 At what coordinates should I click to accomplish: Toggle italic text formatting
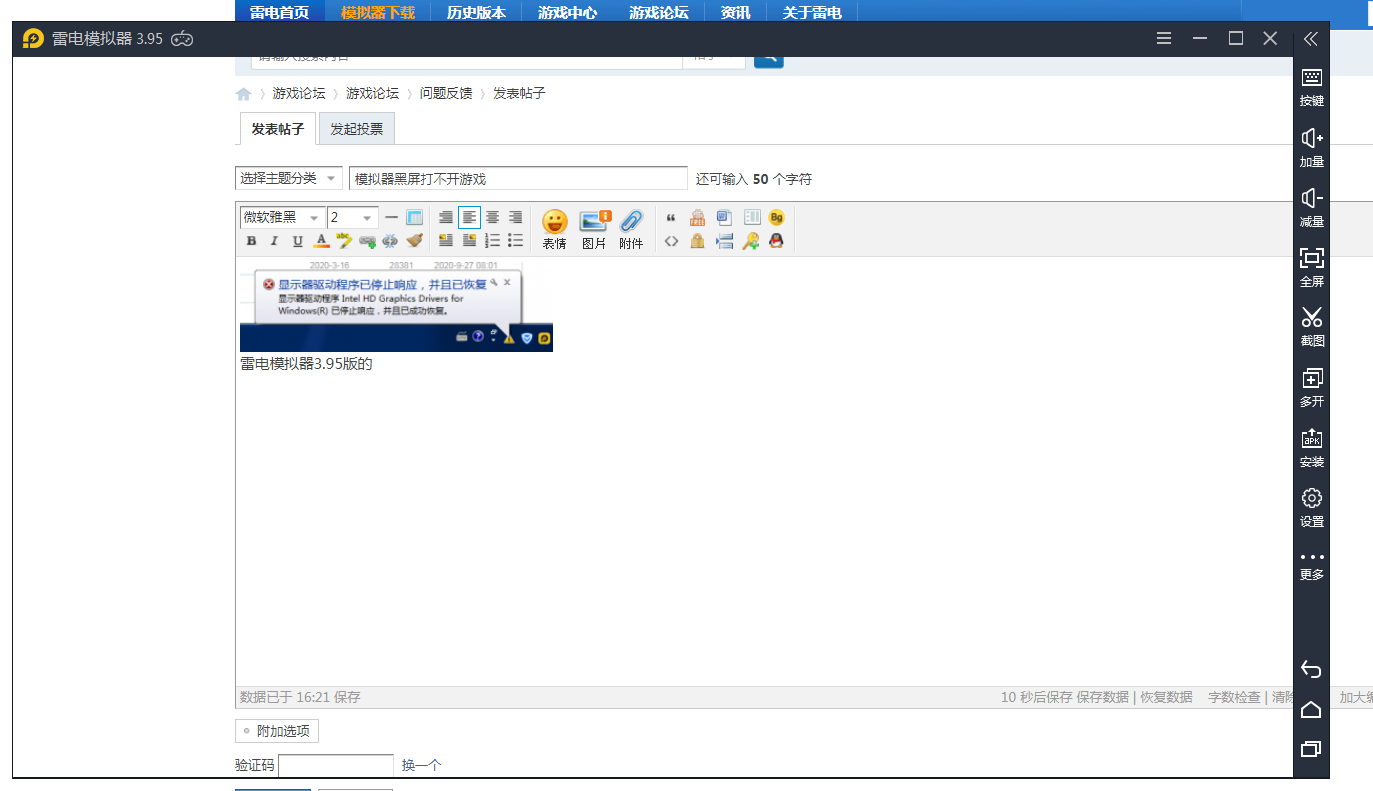[x=274, y=241]
